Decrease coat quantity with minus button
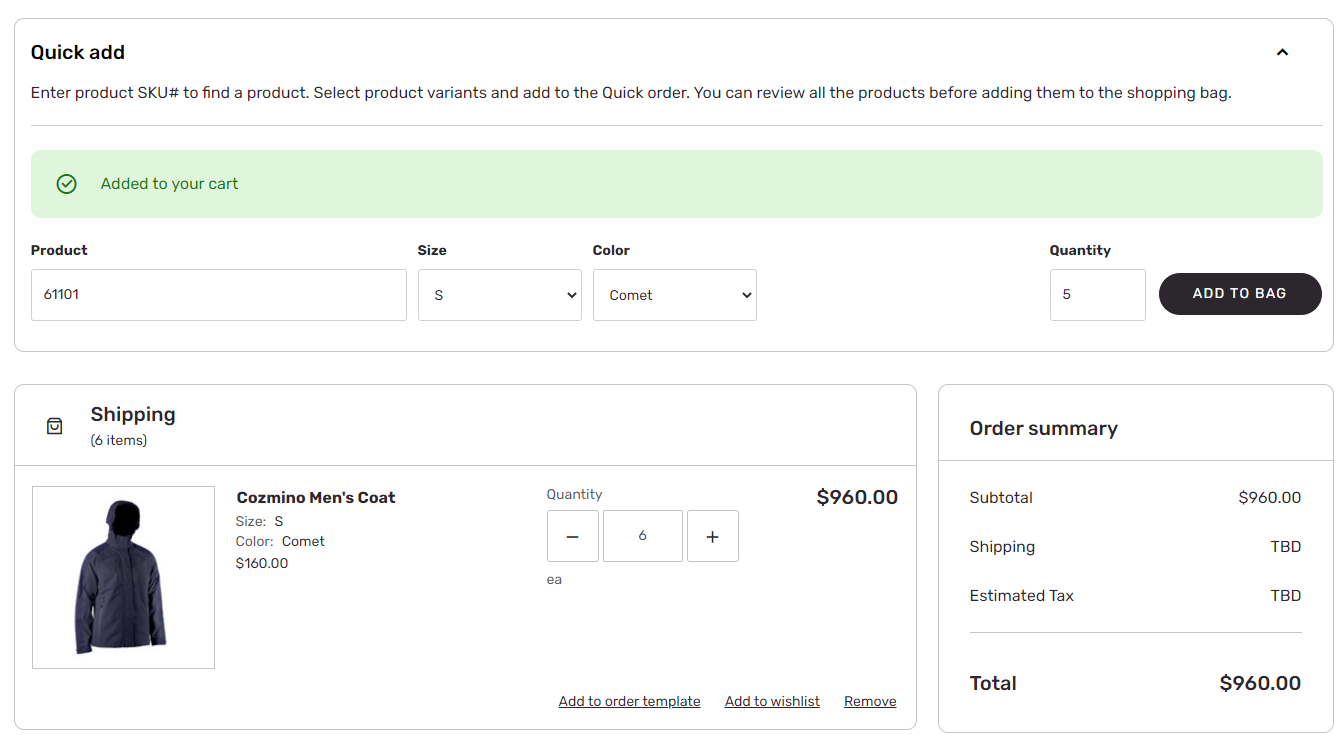 point(573,536)
